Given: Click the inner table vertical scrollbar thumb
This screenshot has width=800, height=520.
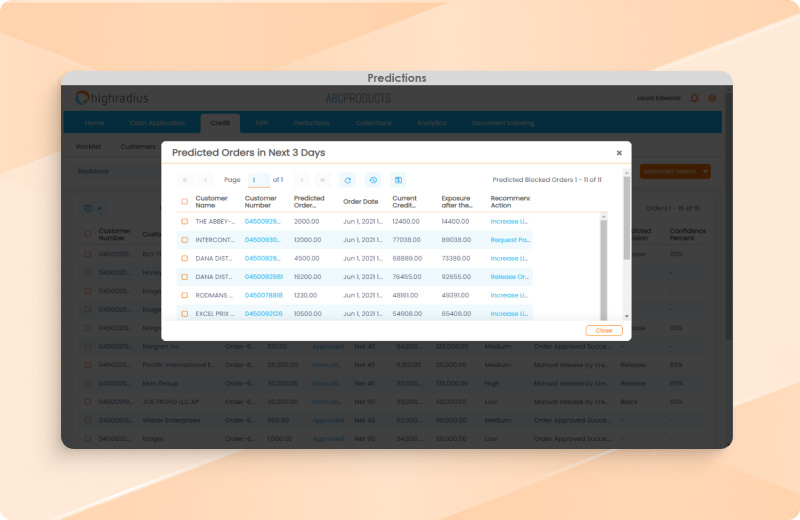Looking at the screenshot, I should click(x=604, y=269).
